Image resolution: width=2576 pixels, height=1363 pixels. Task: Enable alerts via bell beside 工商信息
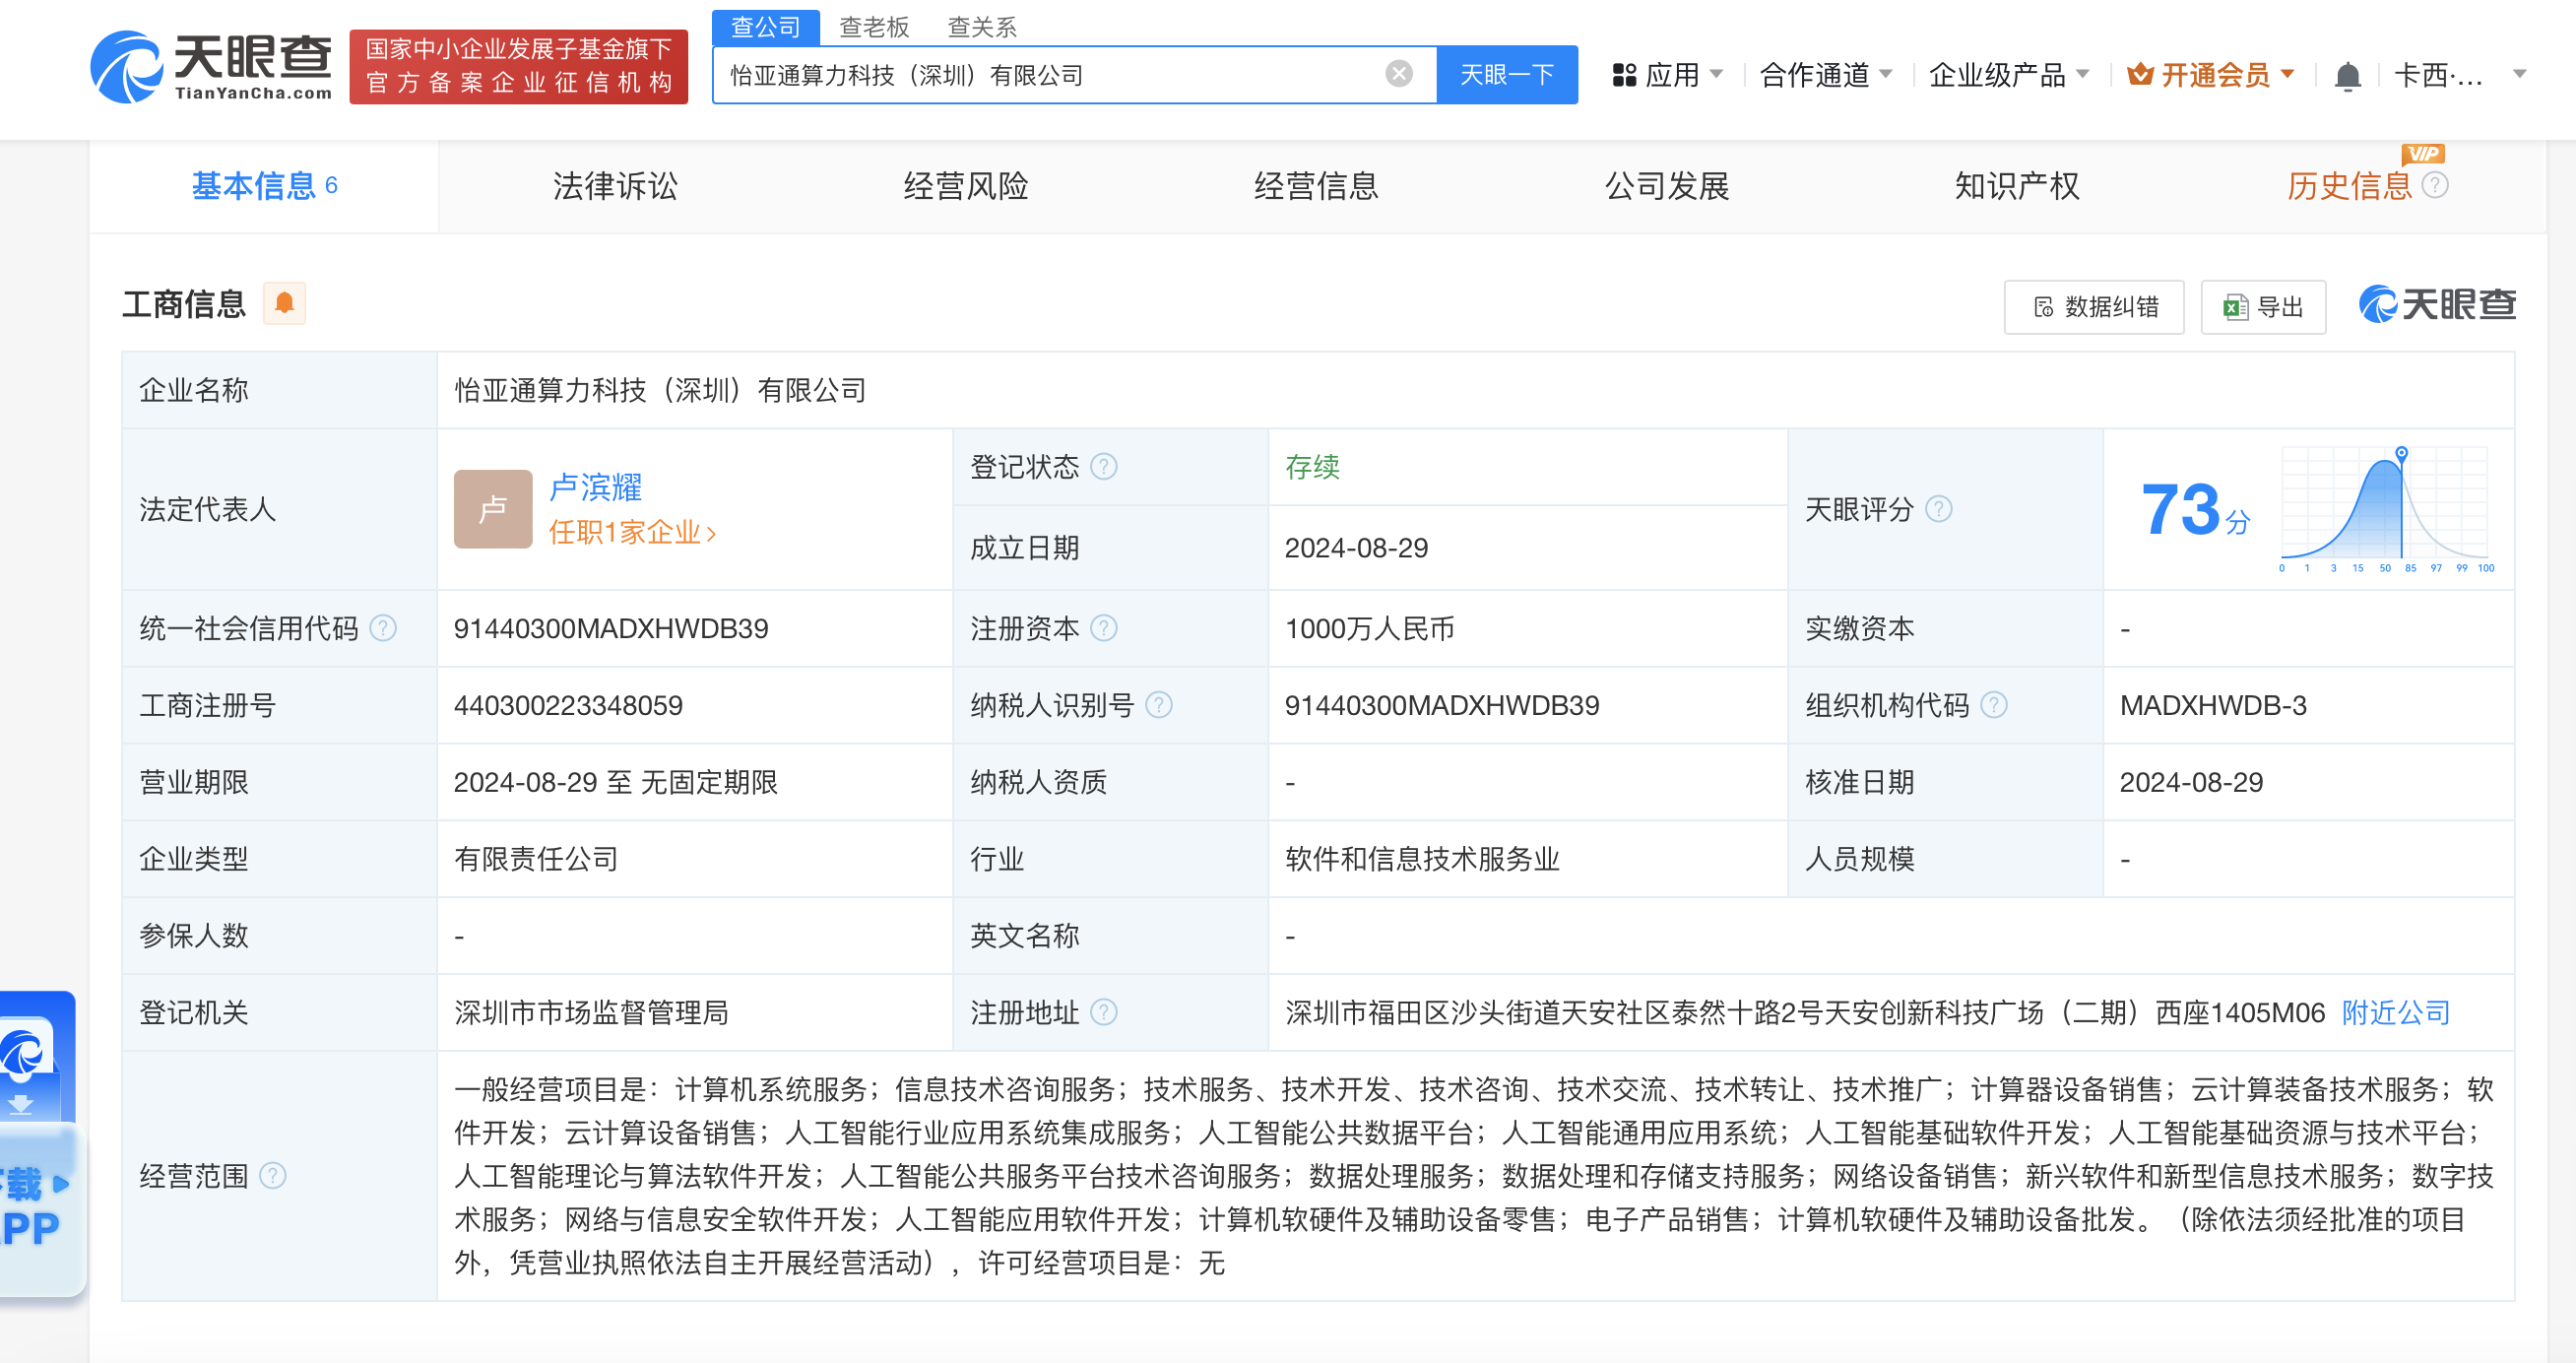(283, 303)
